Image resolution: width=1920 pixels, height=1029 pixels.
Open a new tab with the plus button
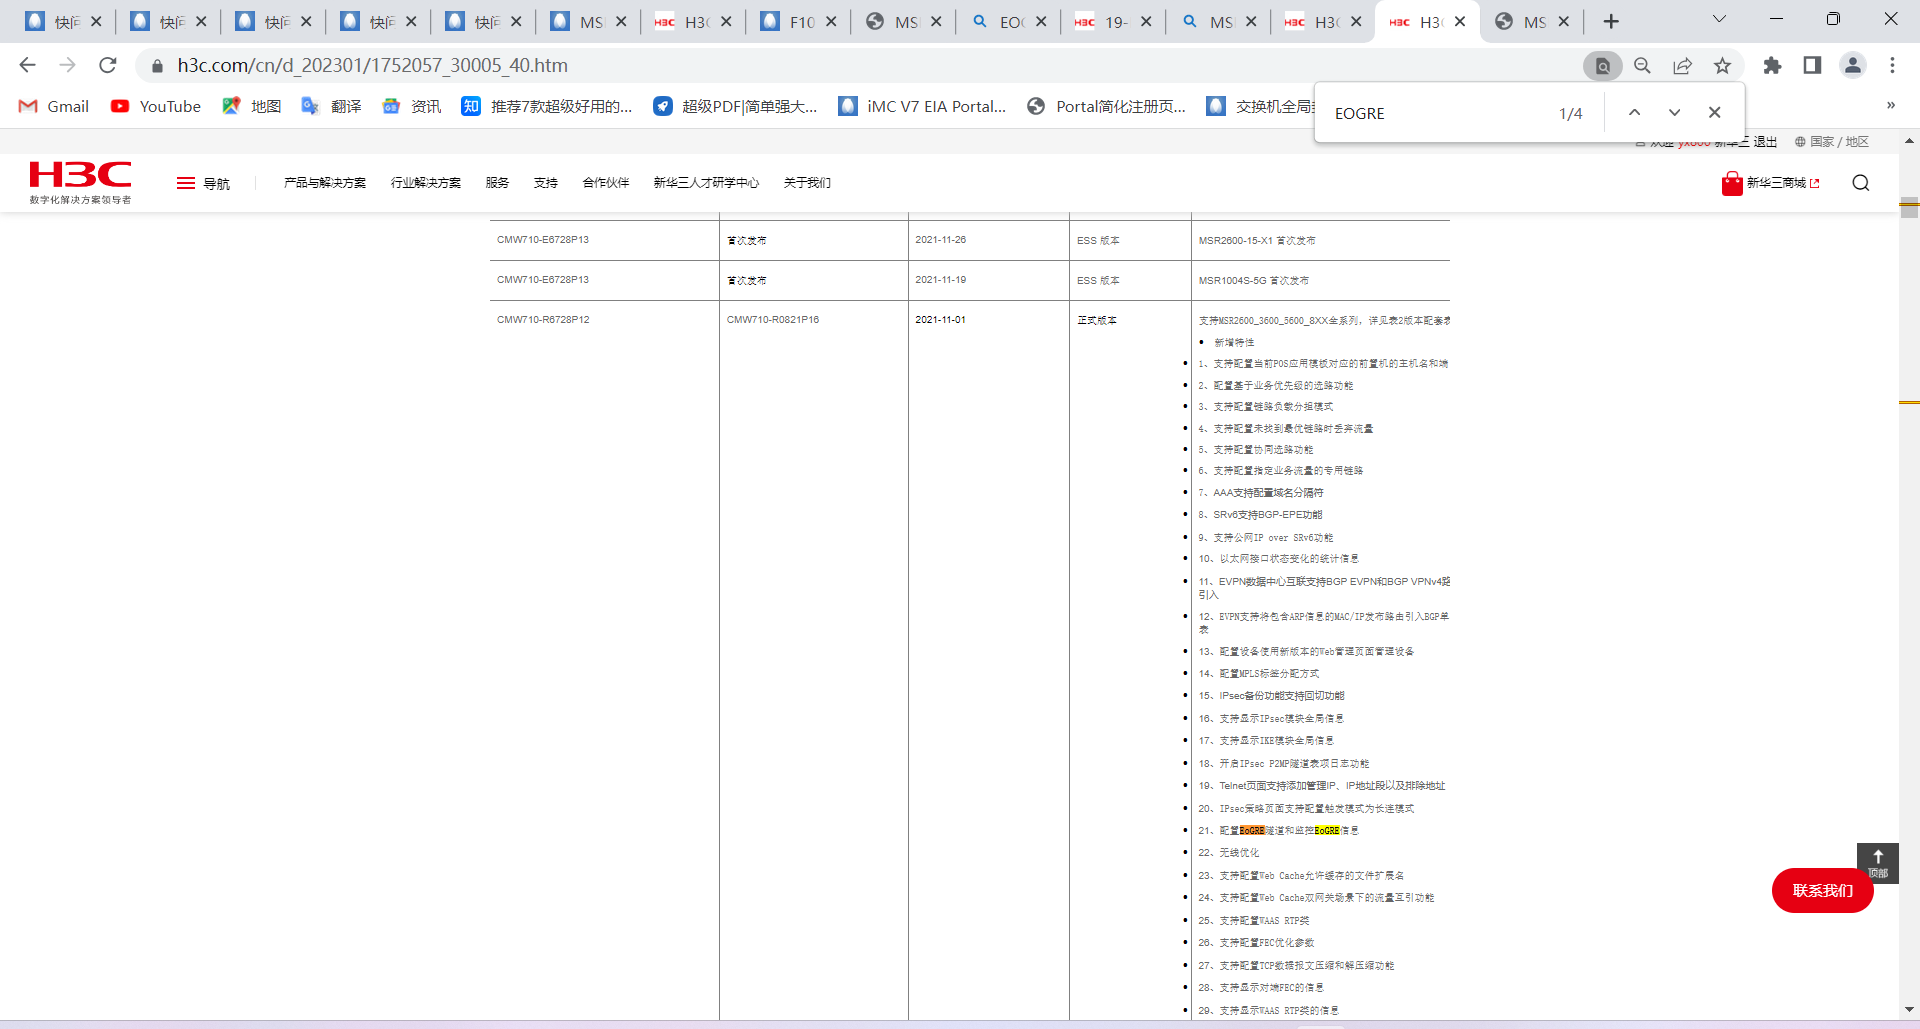(x=1611, y=21)
